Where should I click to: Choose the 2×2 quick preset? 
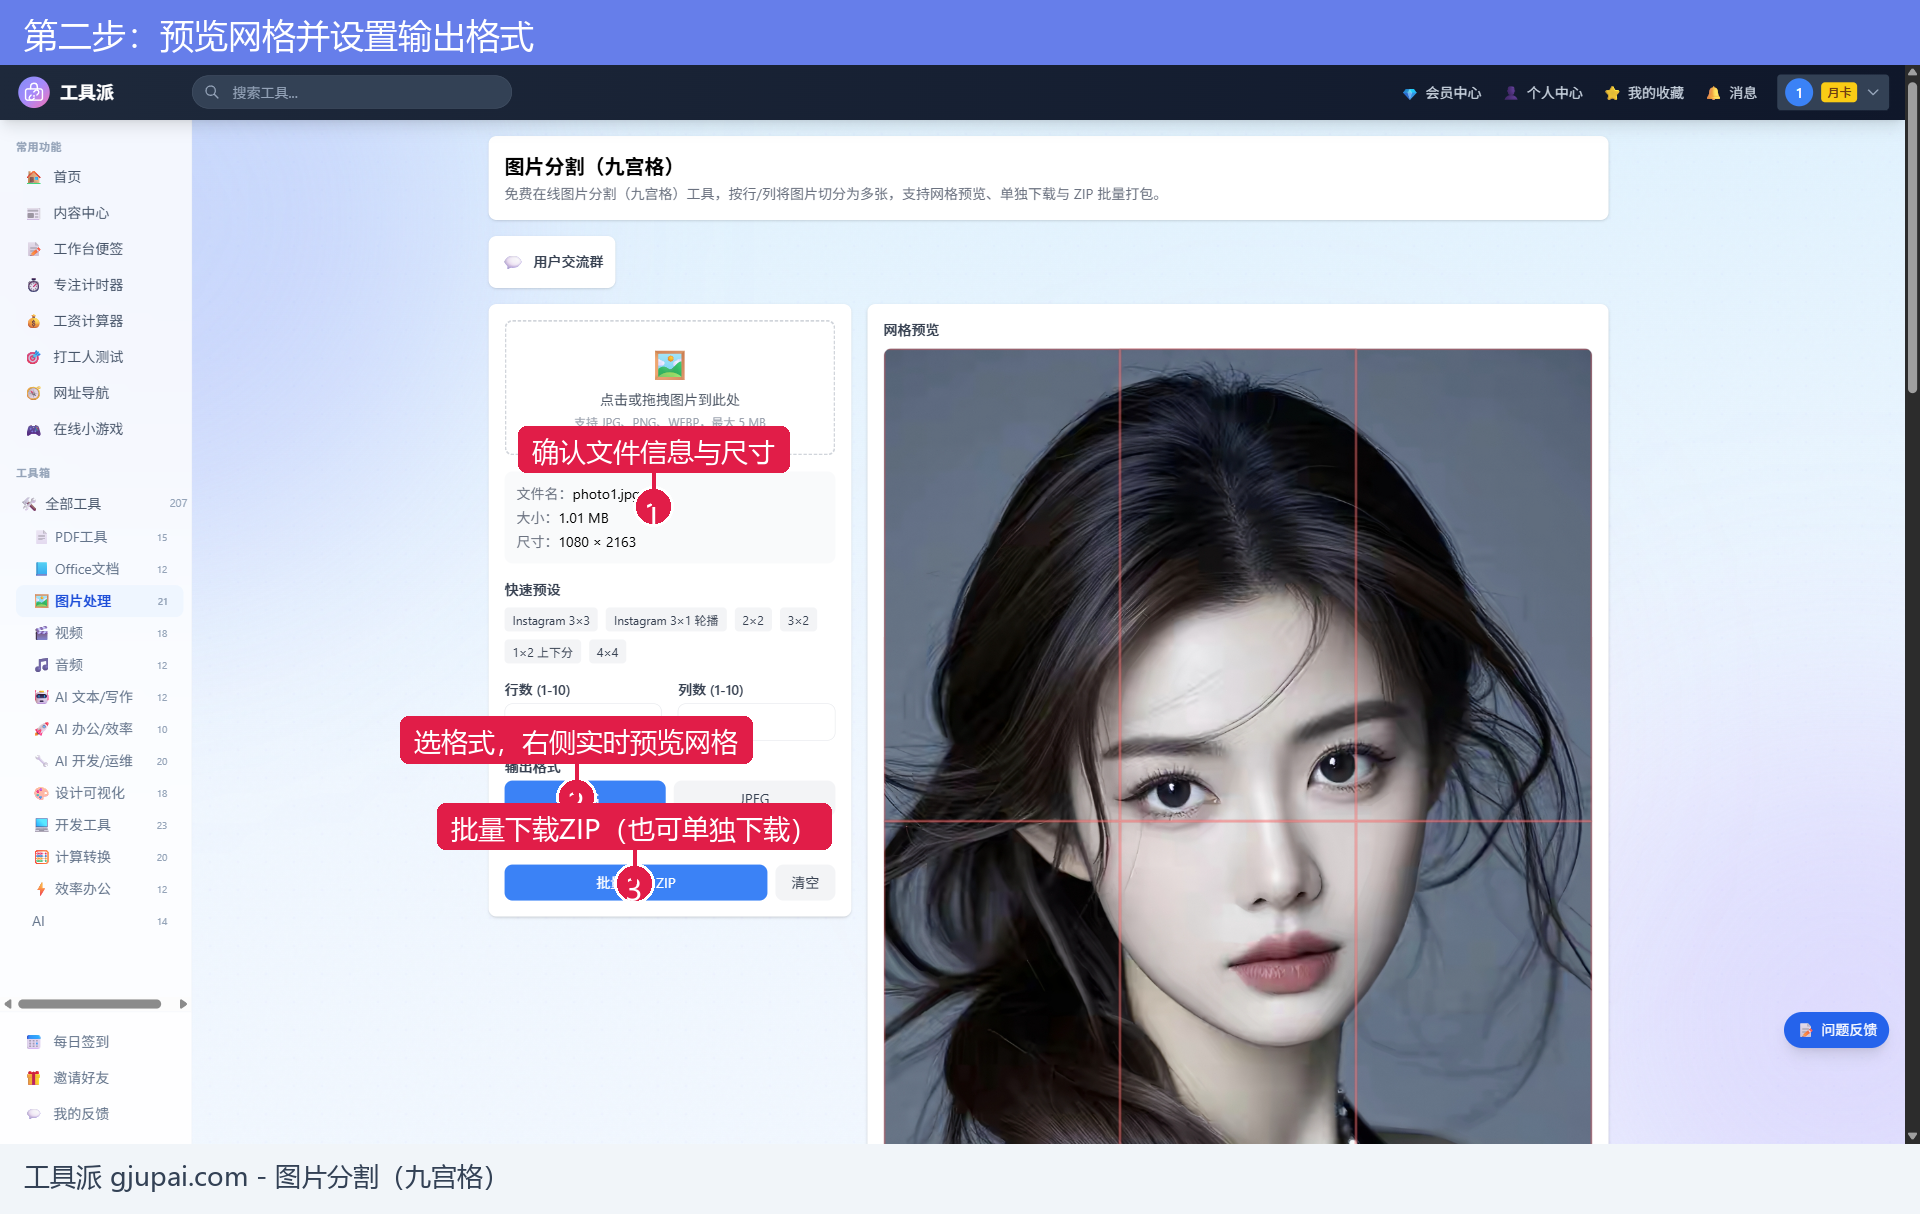[x=753, y=621]
